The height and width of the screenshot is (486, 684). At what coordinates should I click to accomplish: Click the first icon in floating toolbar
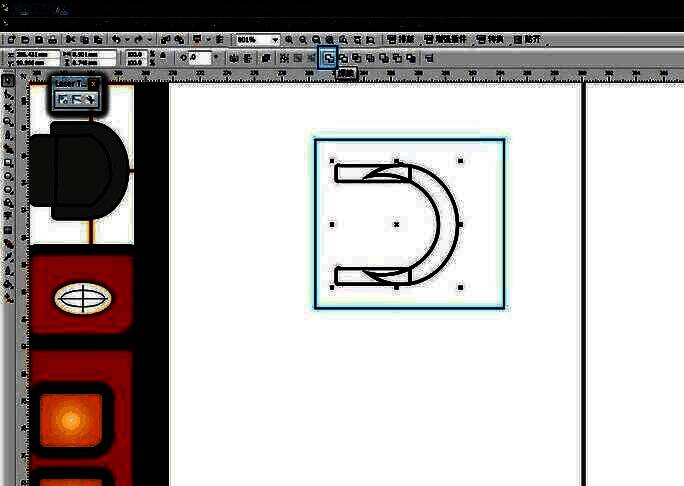[x=62, y=99]
